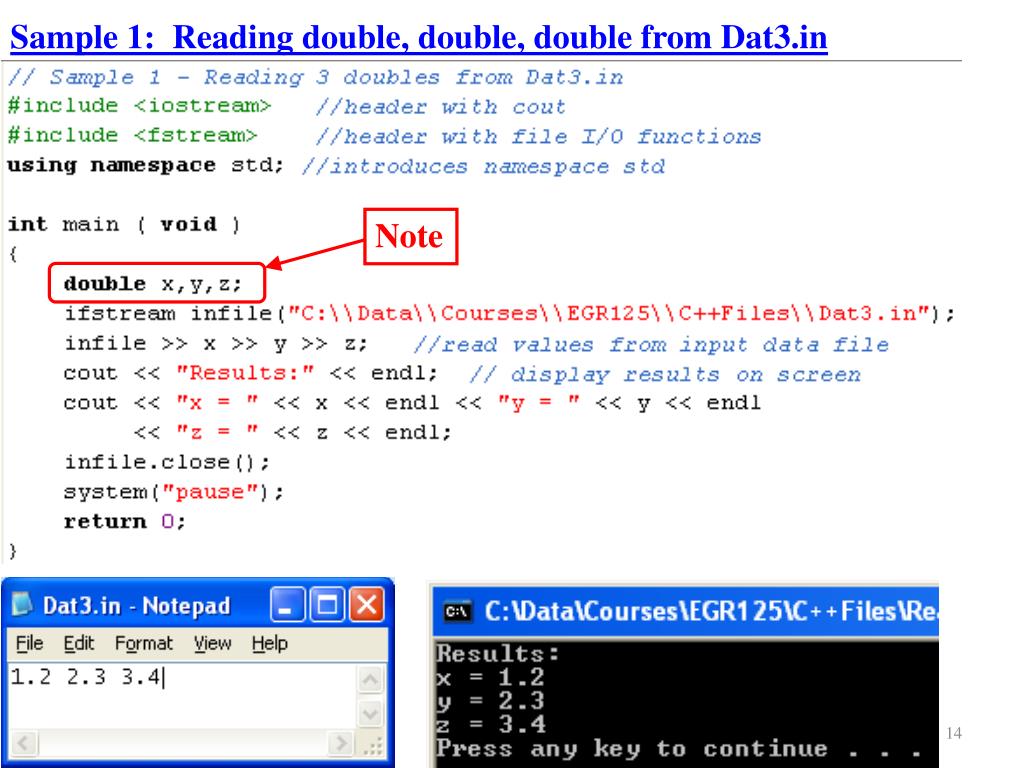Click 'y = 2.3' in console output
This screenshot has height=768, width=1024.
(490, 701)
